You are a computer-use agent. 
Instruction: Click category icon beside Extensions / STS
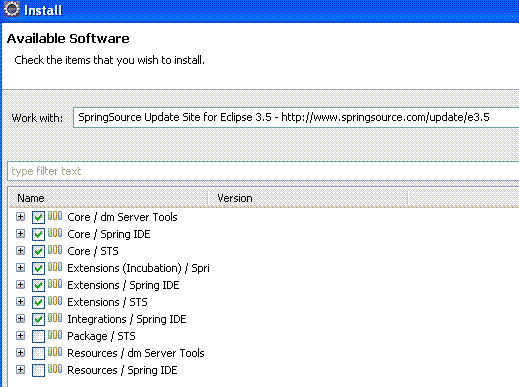(x=55, y=301)
